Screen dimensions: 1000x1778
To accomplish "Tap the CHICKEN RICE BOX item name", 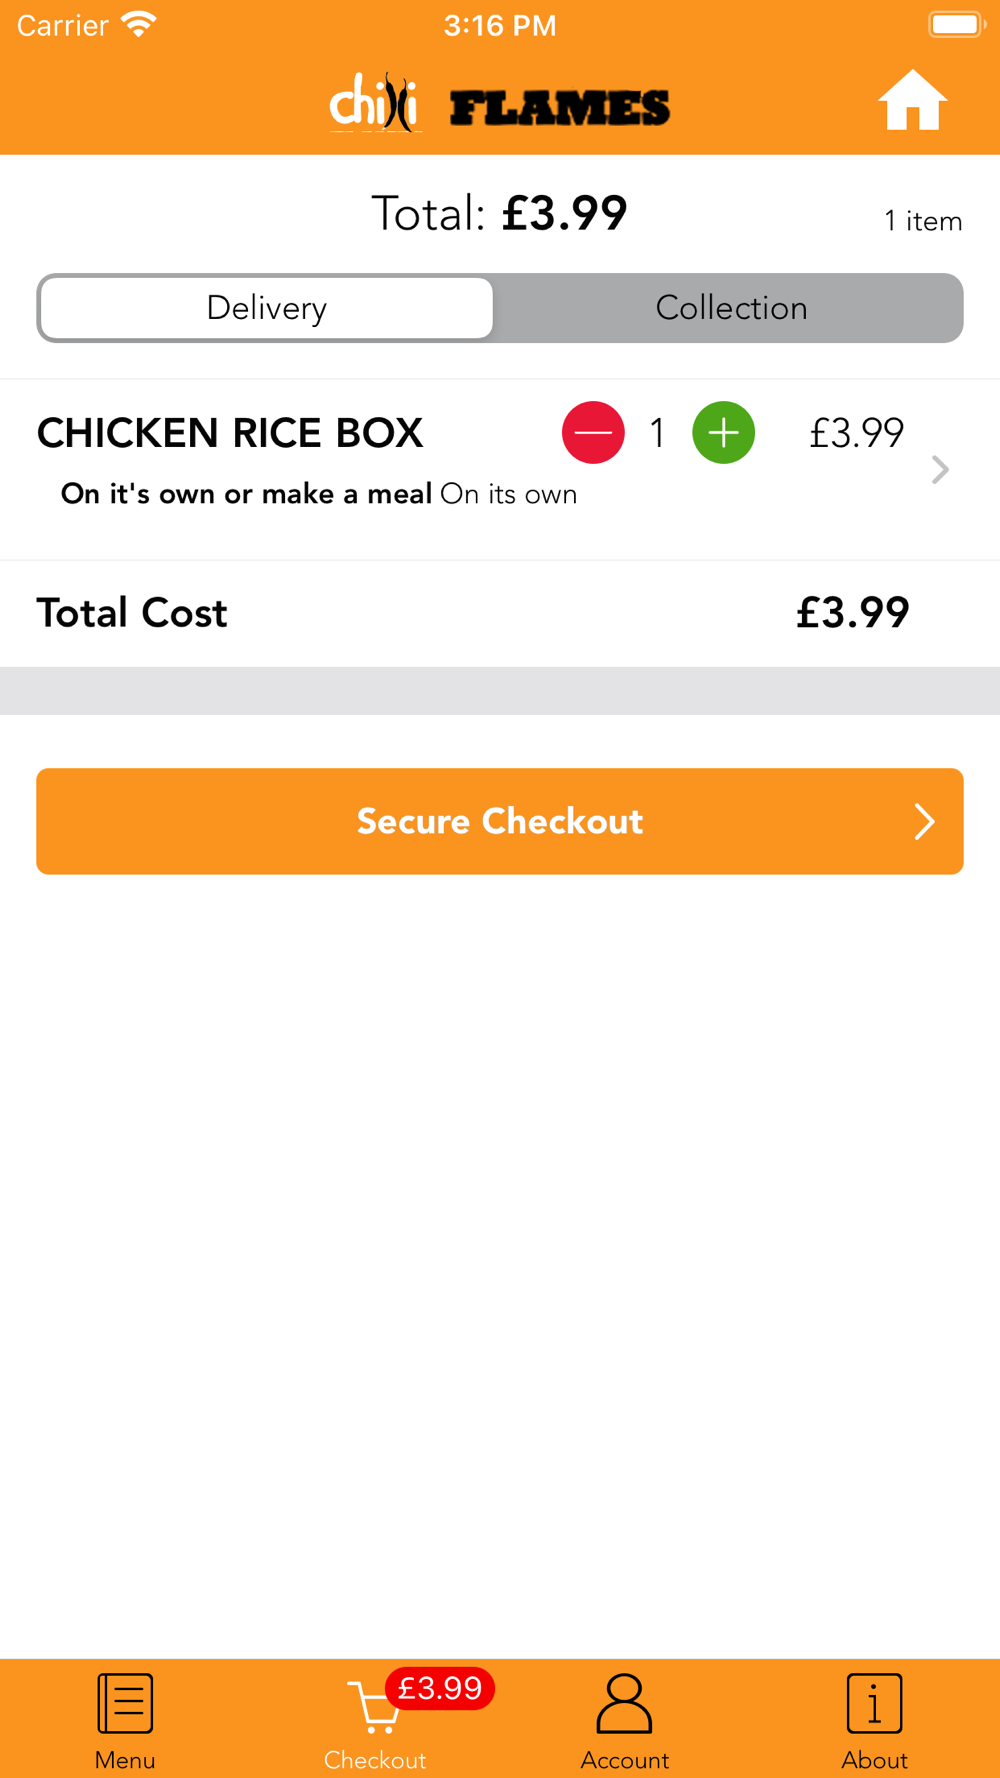I will [x=230, y=433].
